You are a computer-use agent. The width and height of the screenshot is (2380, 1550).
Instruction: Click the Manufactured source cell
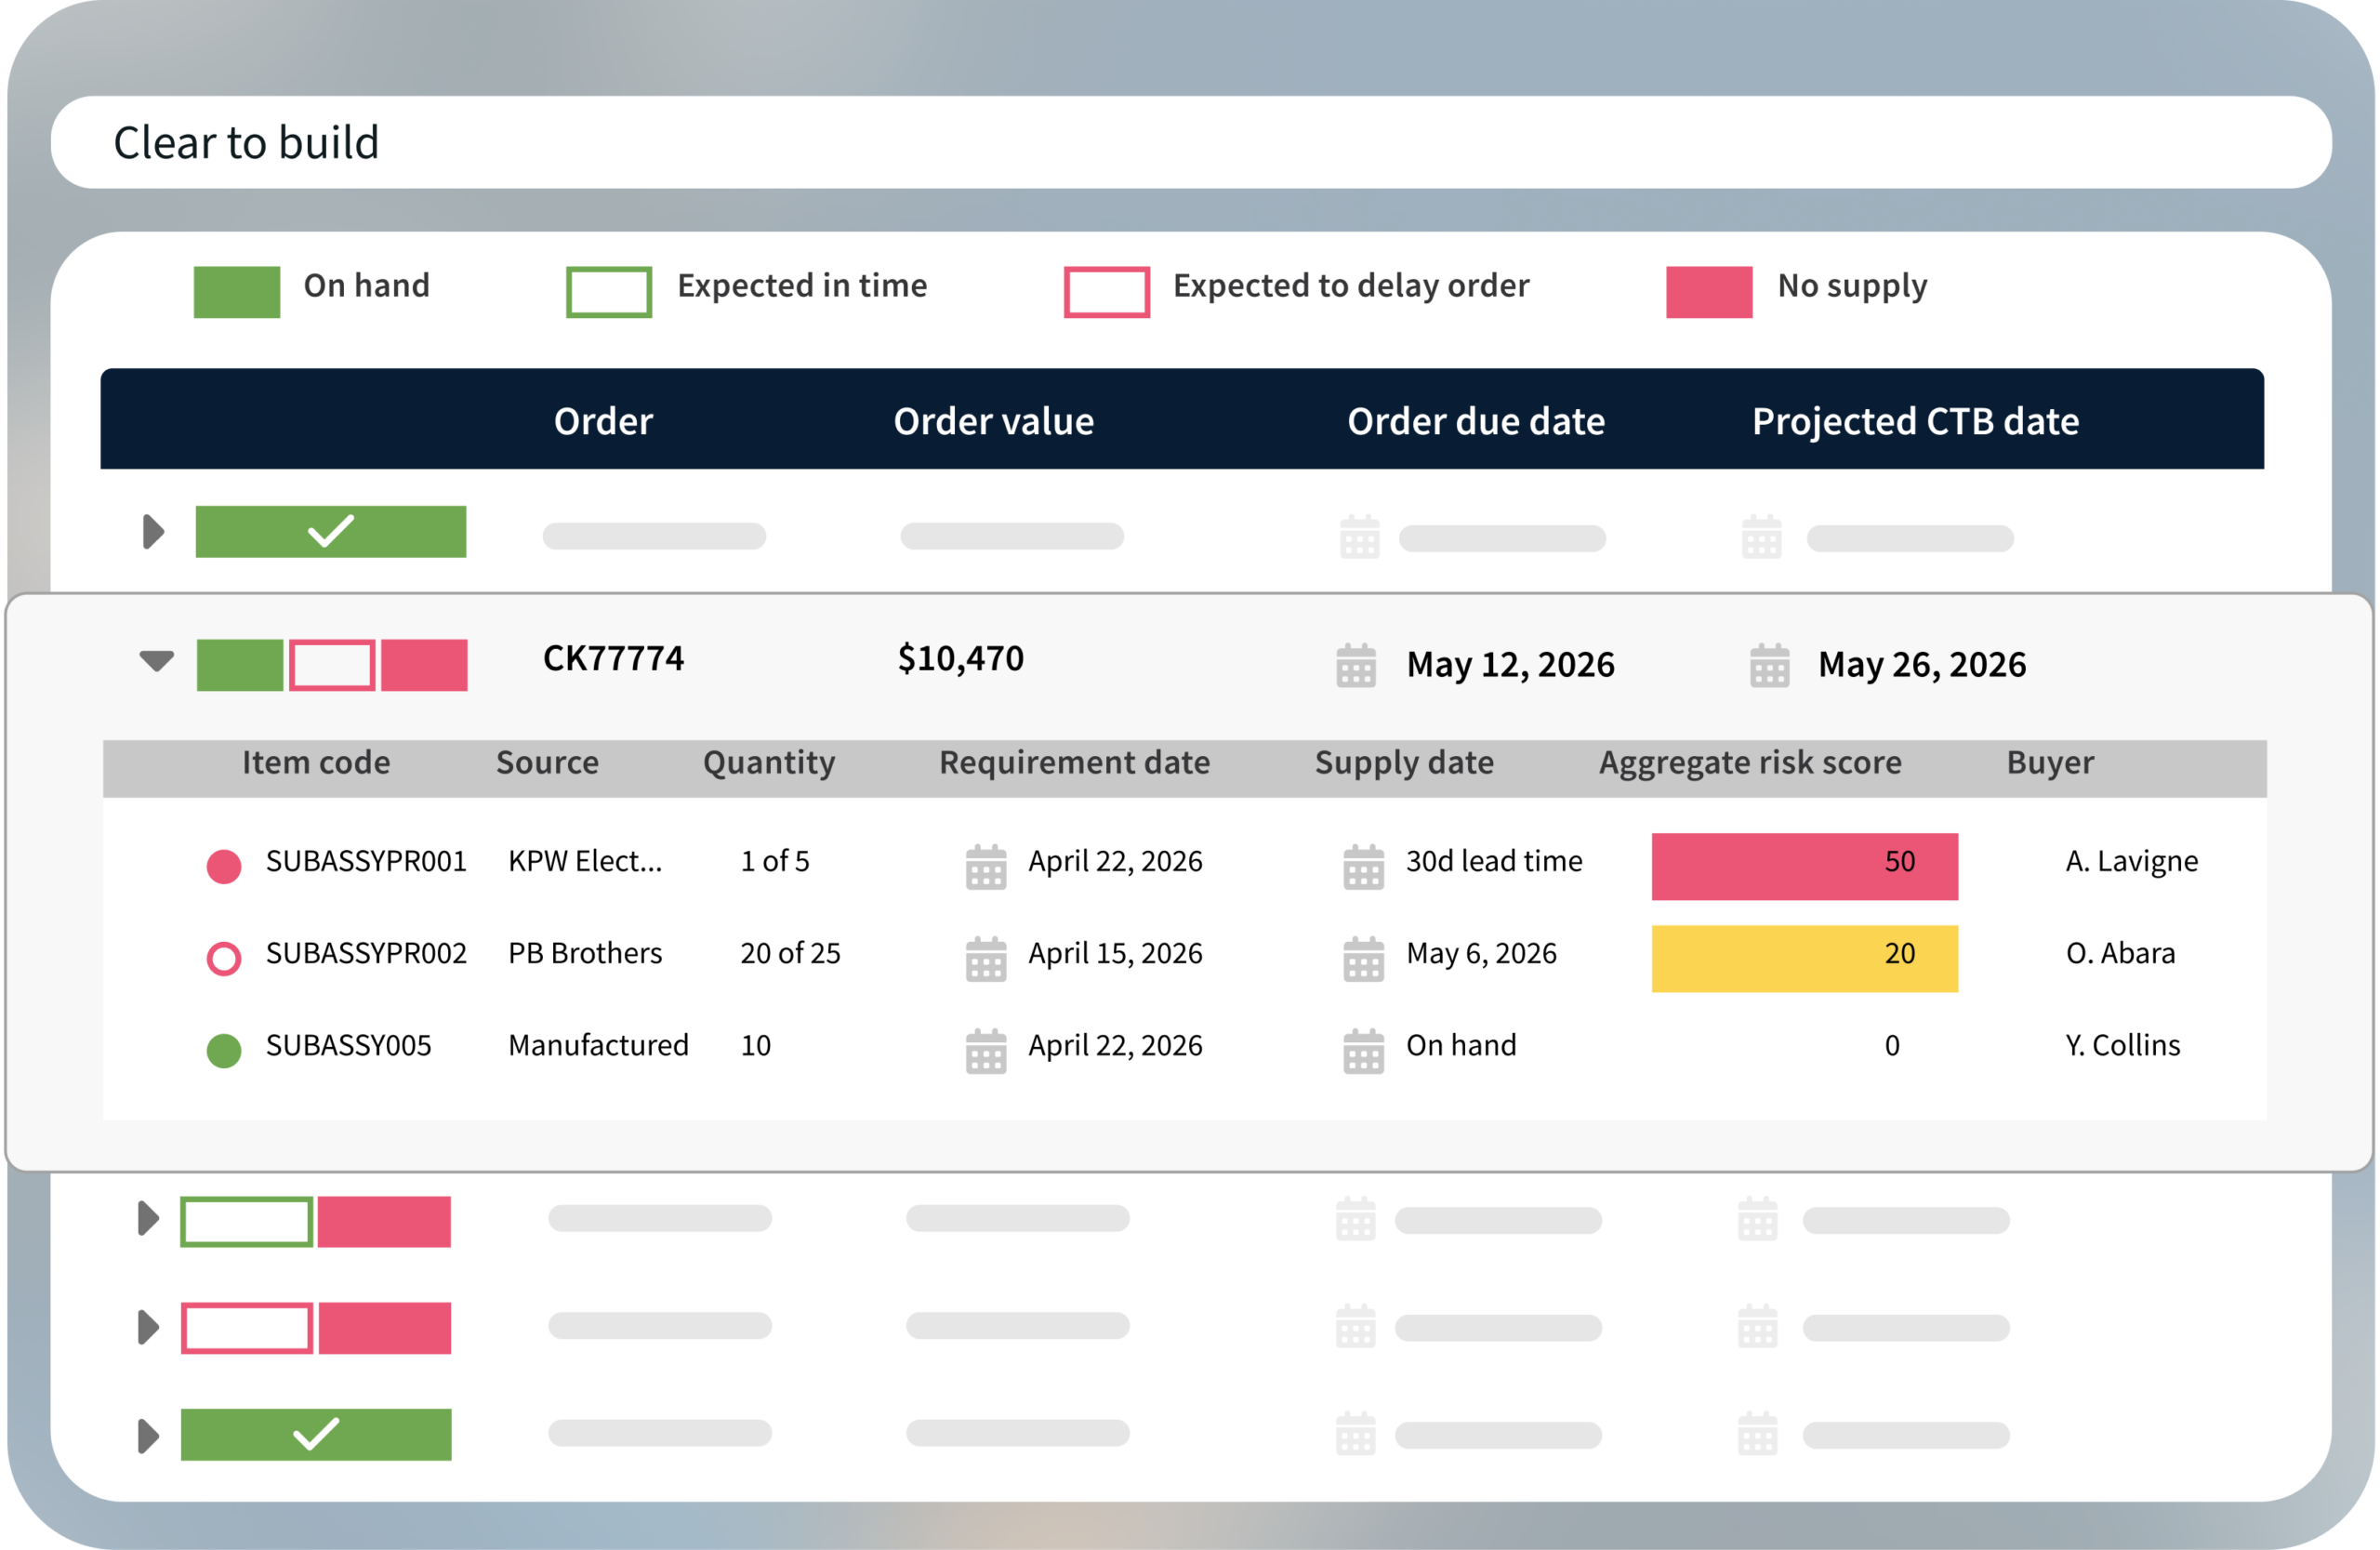point(598,1045)
